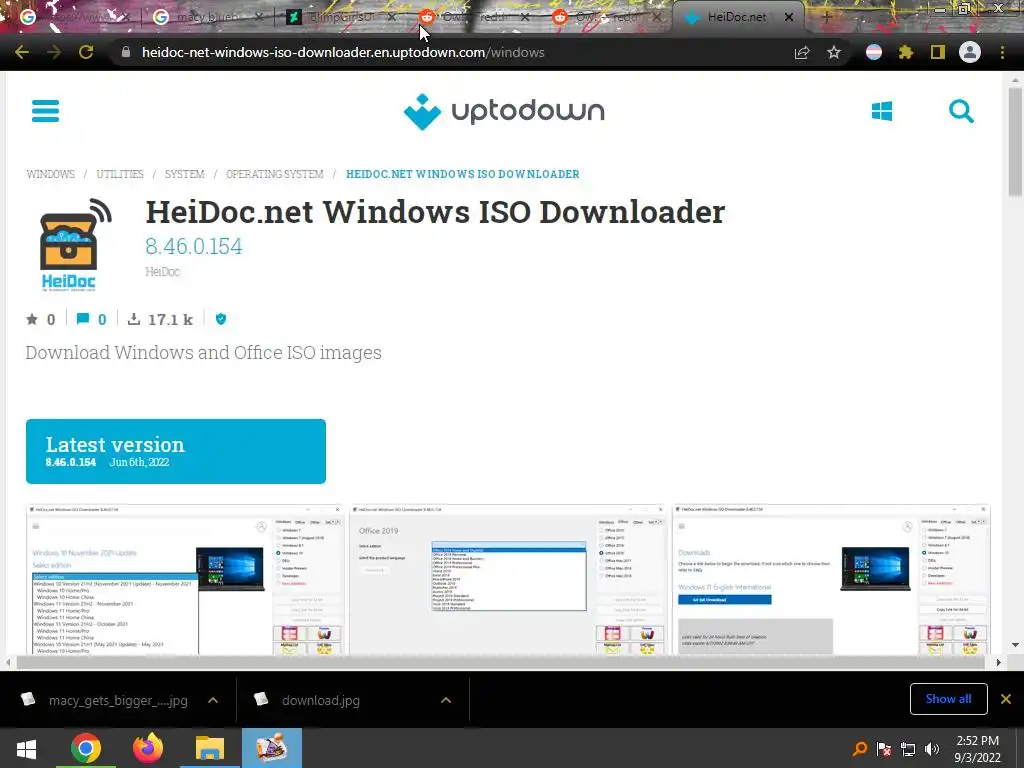Click the address bar URL
This screenshot has height=768, width=1024.
click(x=343, y=52)
